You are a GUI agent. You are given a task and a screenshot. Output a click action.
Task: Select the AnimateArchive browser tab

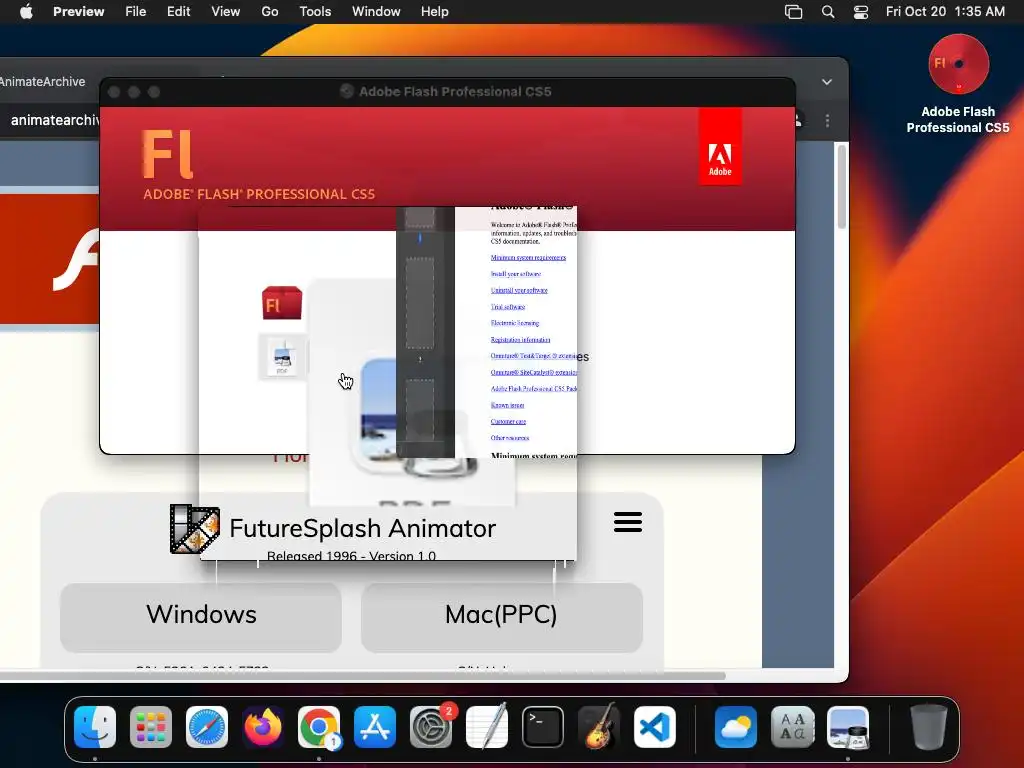tap(44, 82)
